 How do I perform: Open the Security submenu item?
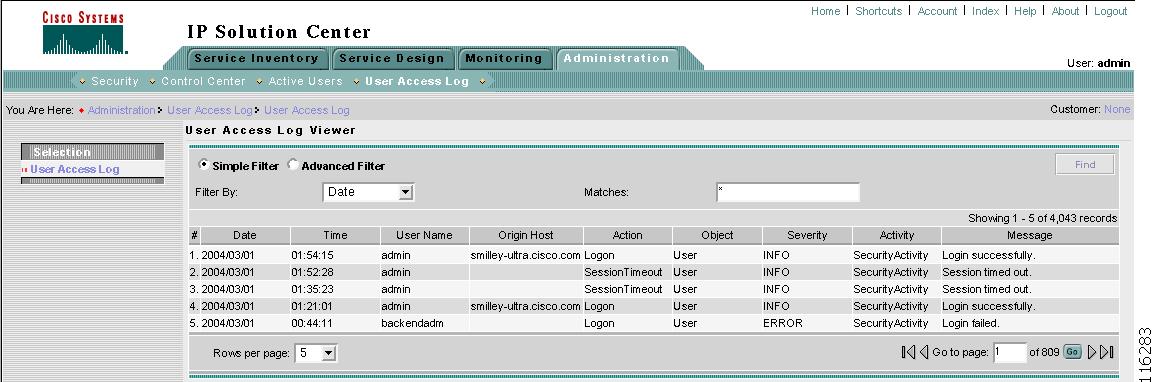[x=114, y=81]
